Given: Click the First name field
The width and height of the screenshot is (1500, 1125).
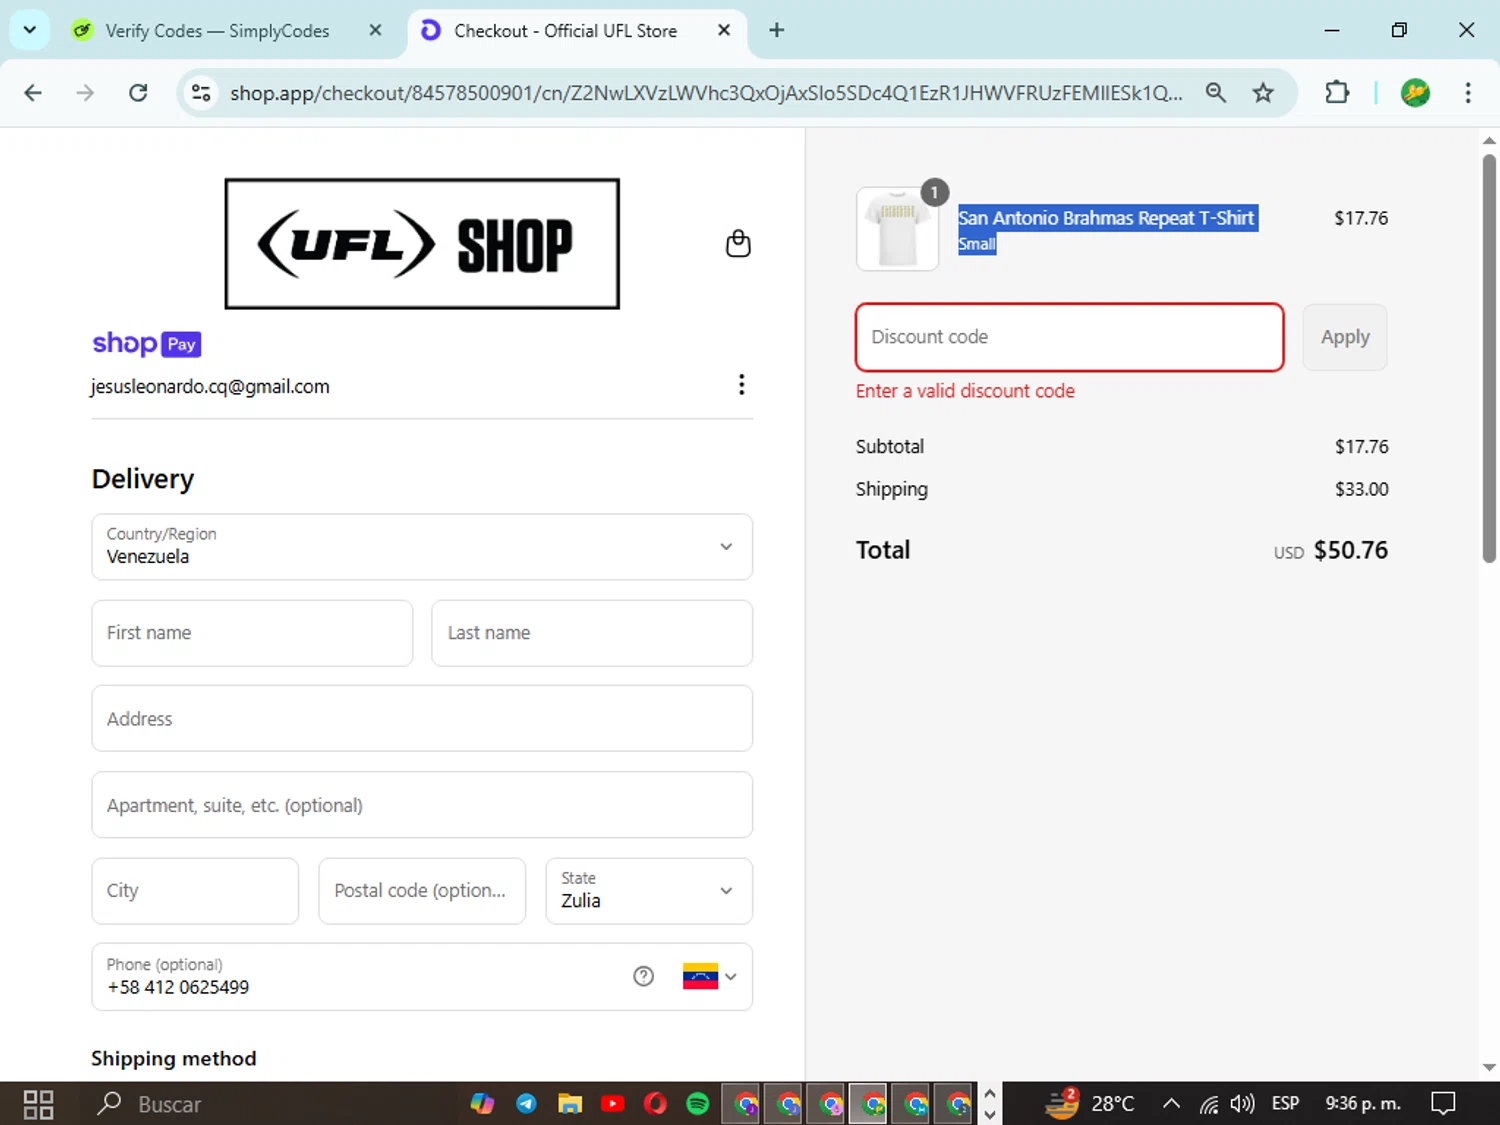Looking at the screenshot, I should [252, 633].
